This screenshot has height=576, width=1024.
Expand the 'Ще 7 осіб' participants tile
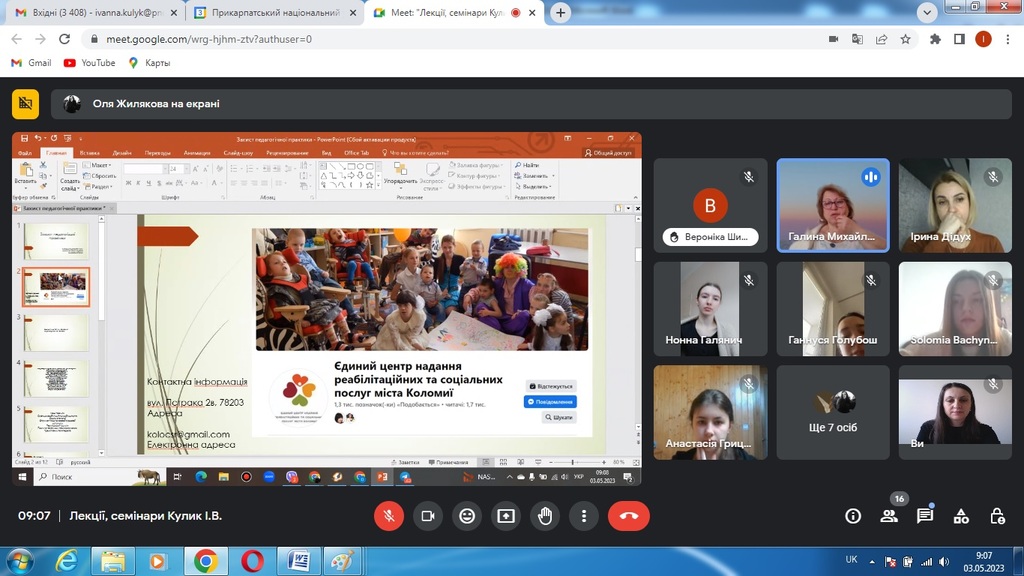833,412
